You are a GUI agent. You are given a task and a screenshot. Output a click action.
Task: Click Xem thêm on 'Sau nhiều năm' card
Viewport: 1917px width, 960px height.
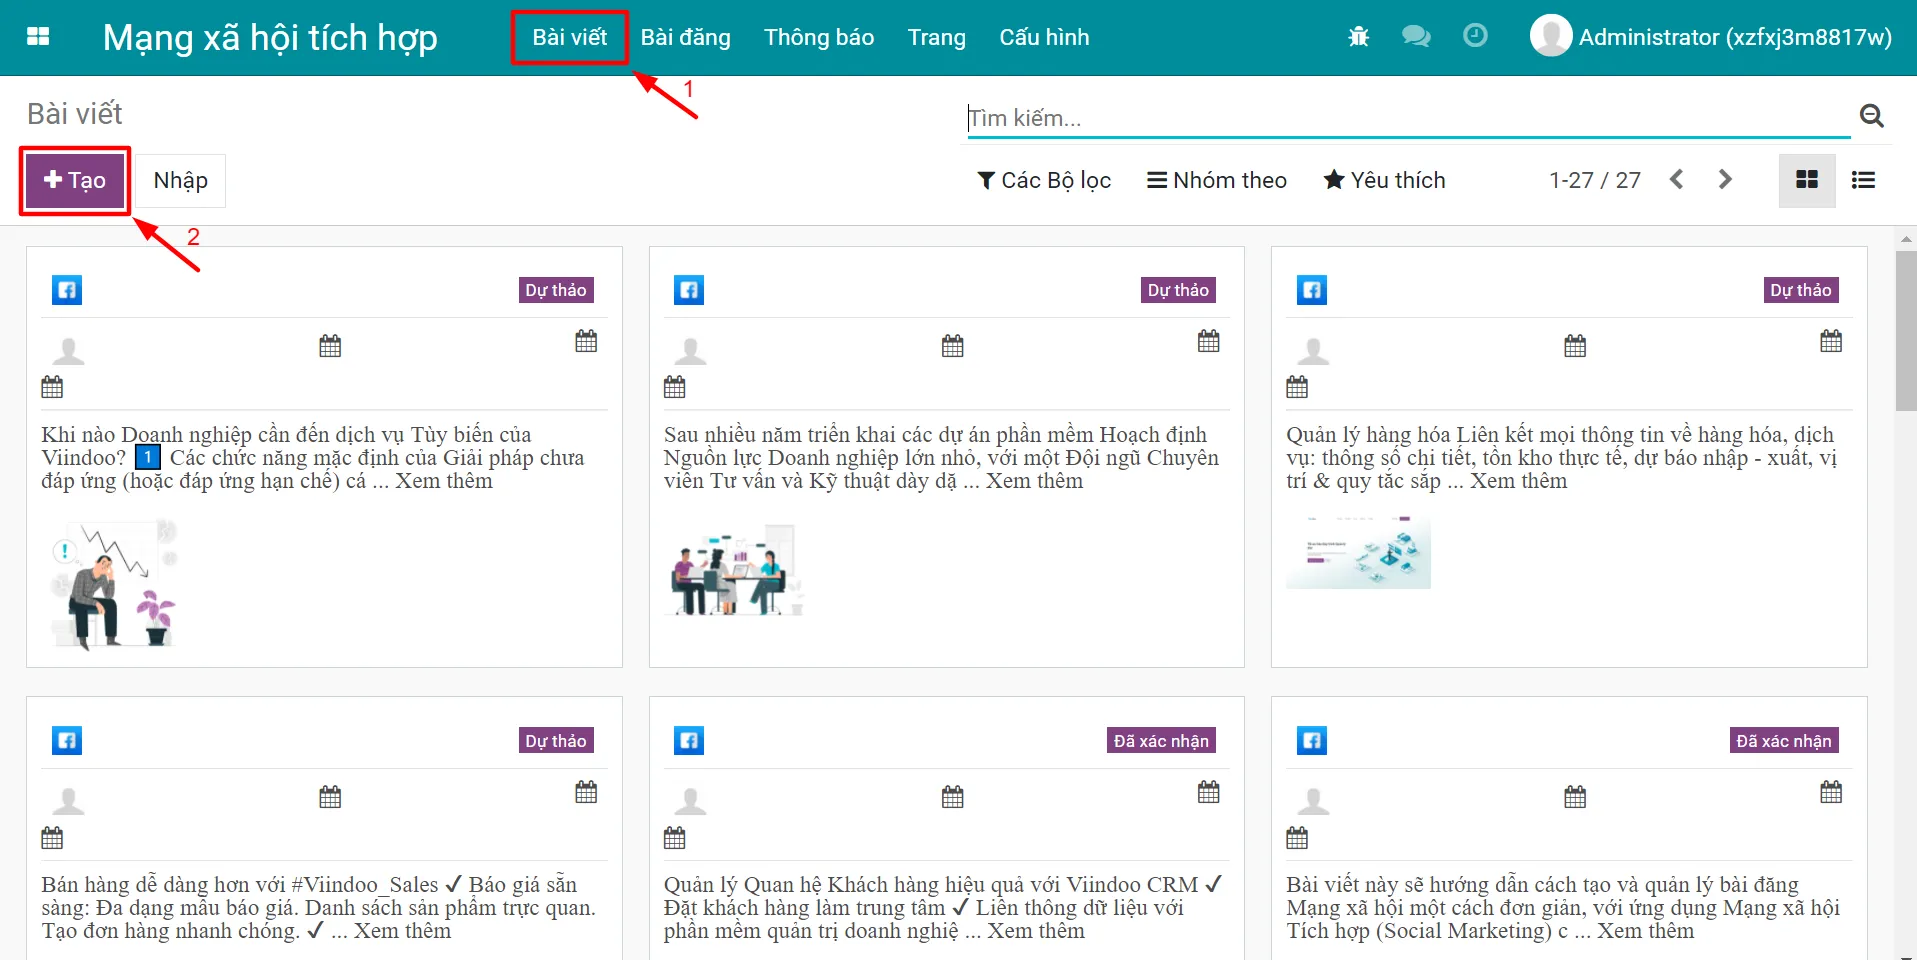(1035, 481)
